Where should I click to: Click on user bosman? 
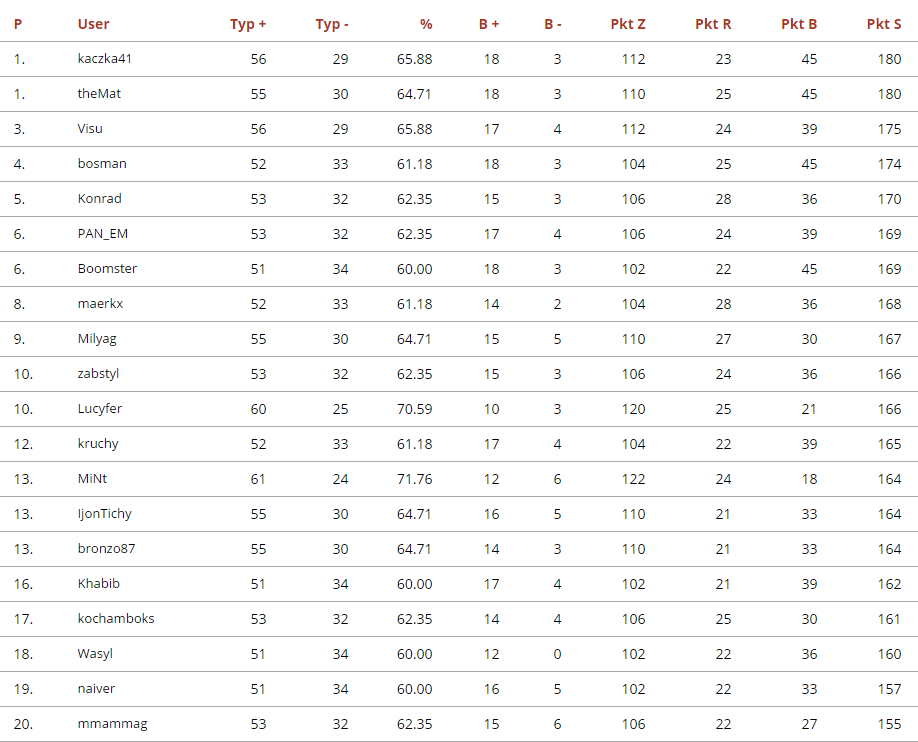(102, 164)
